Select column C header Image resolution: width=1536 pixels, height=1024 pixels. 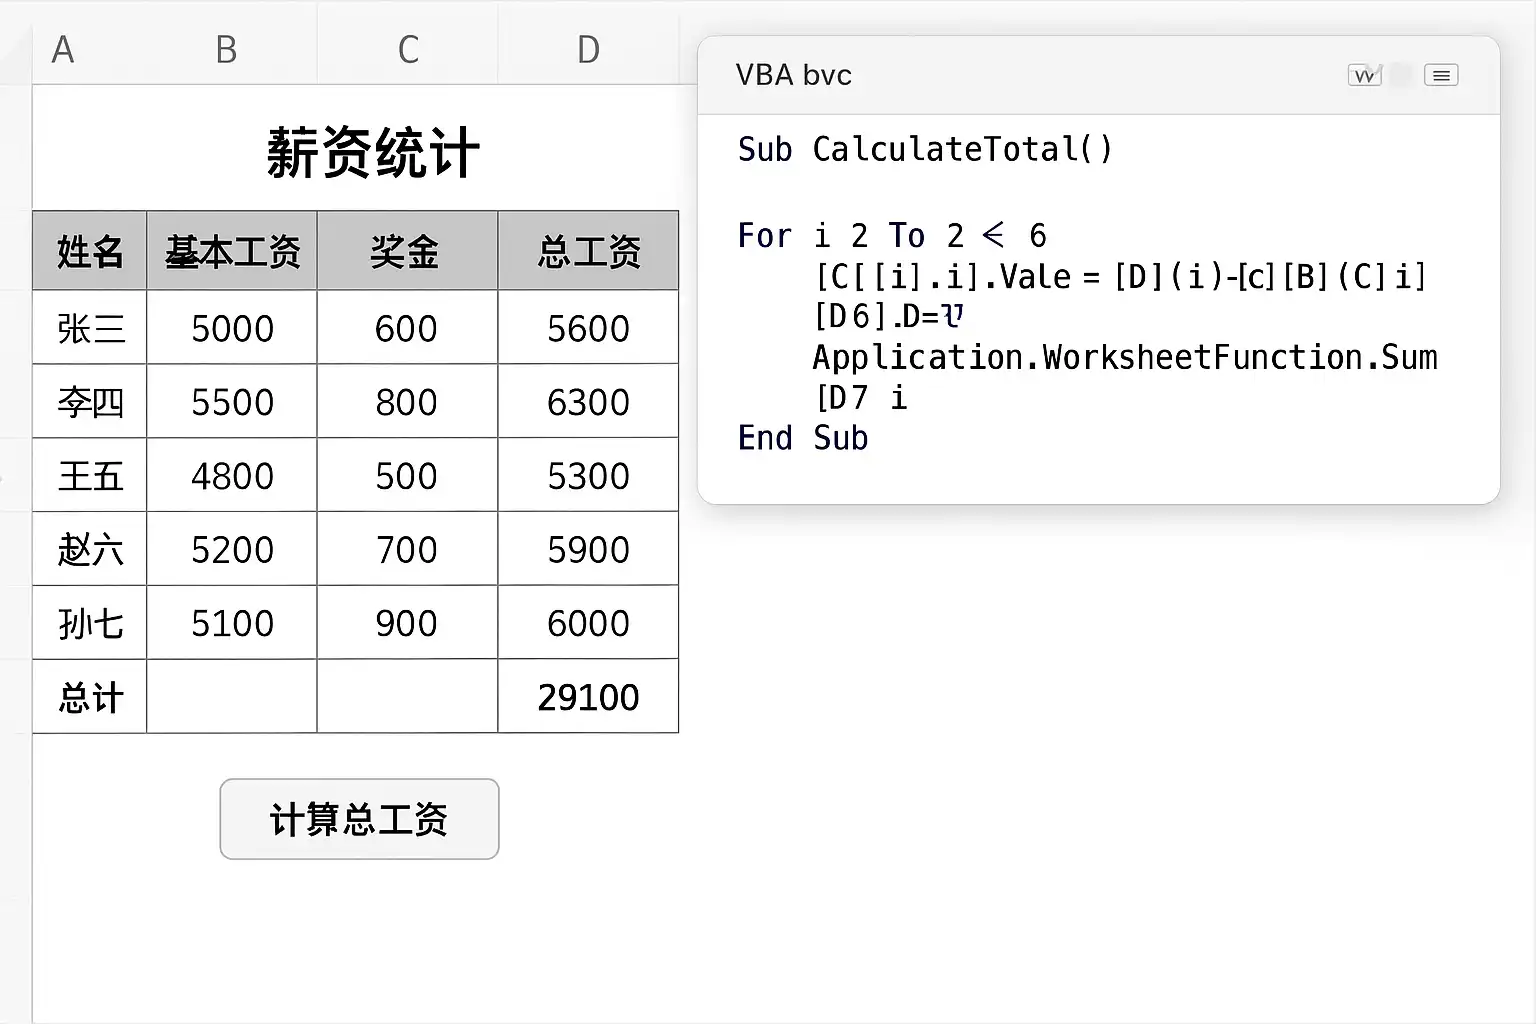point(408,49)
